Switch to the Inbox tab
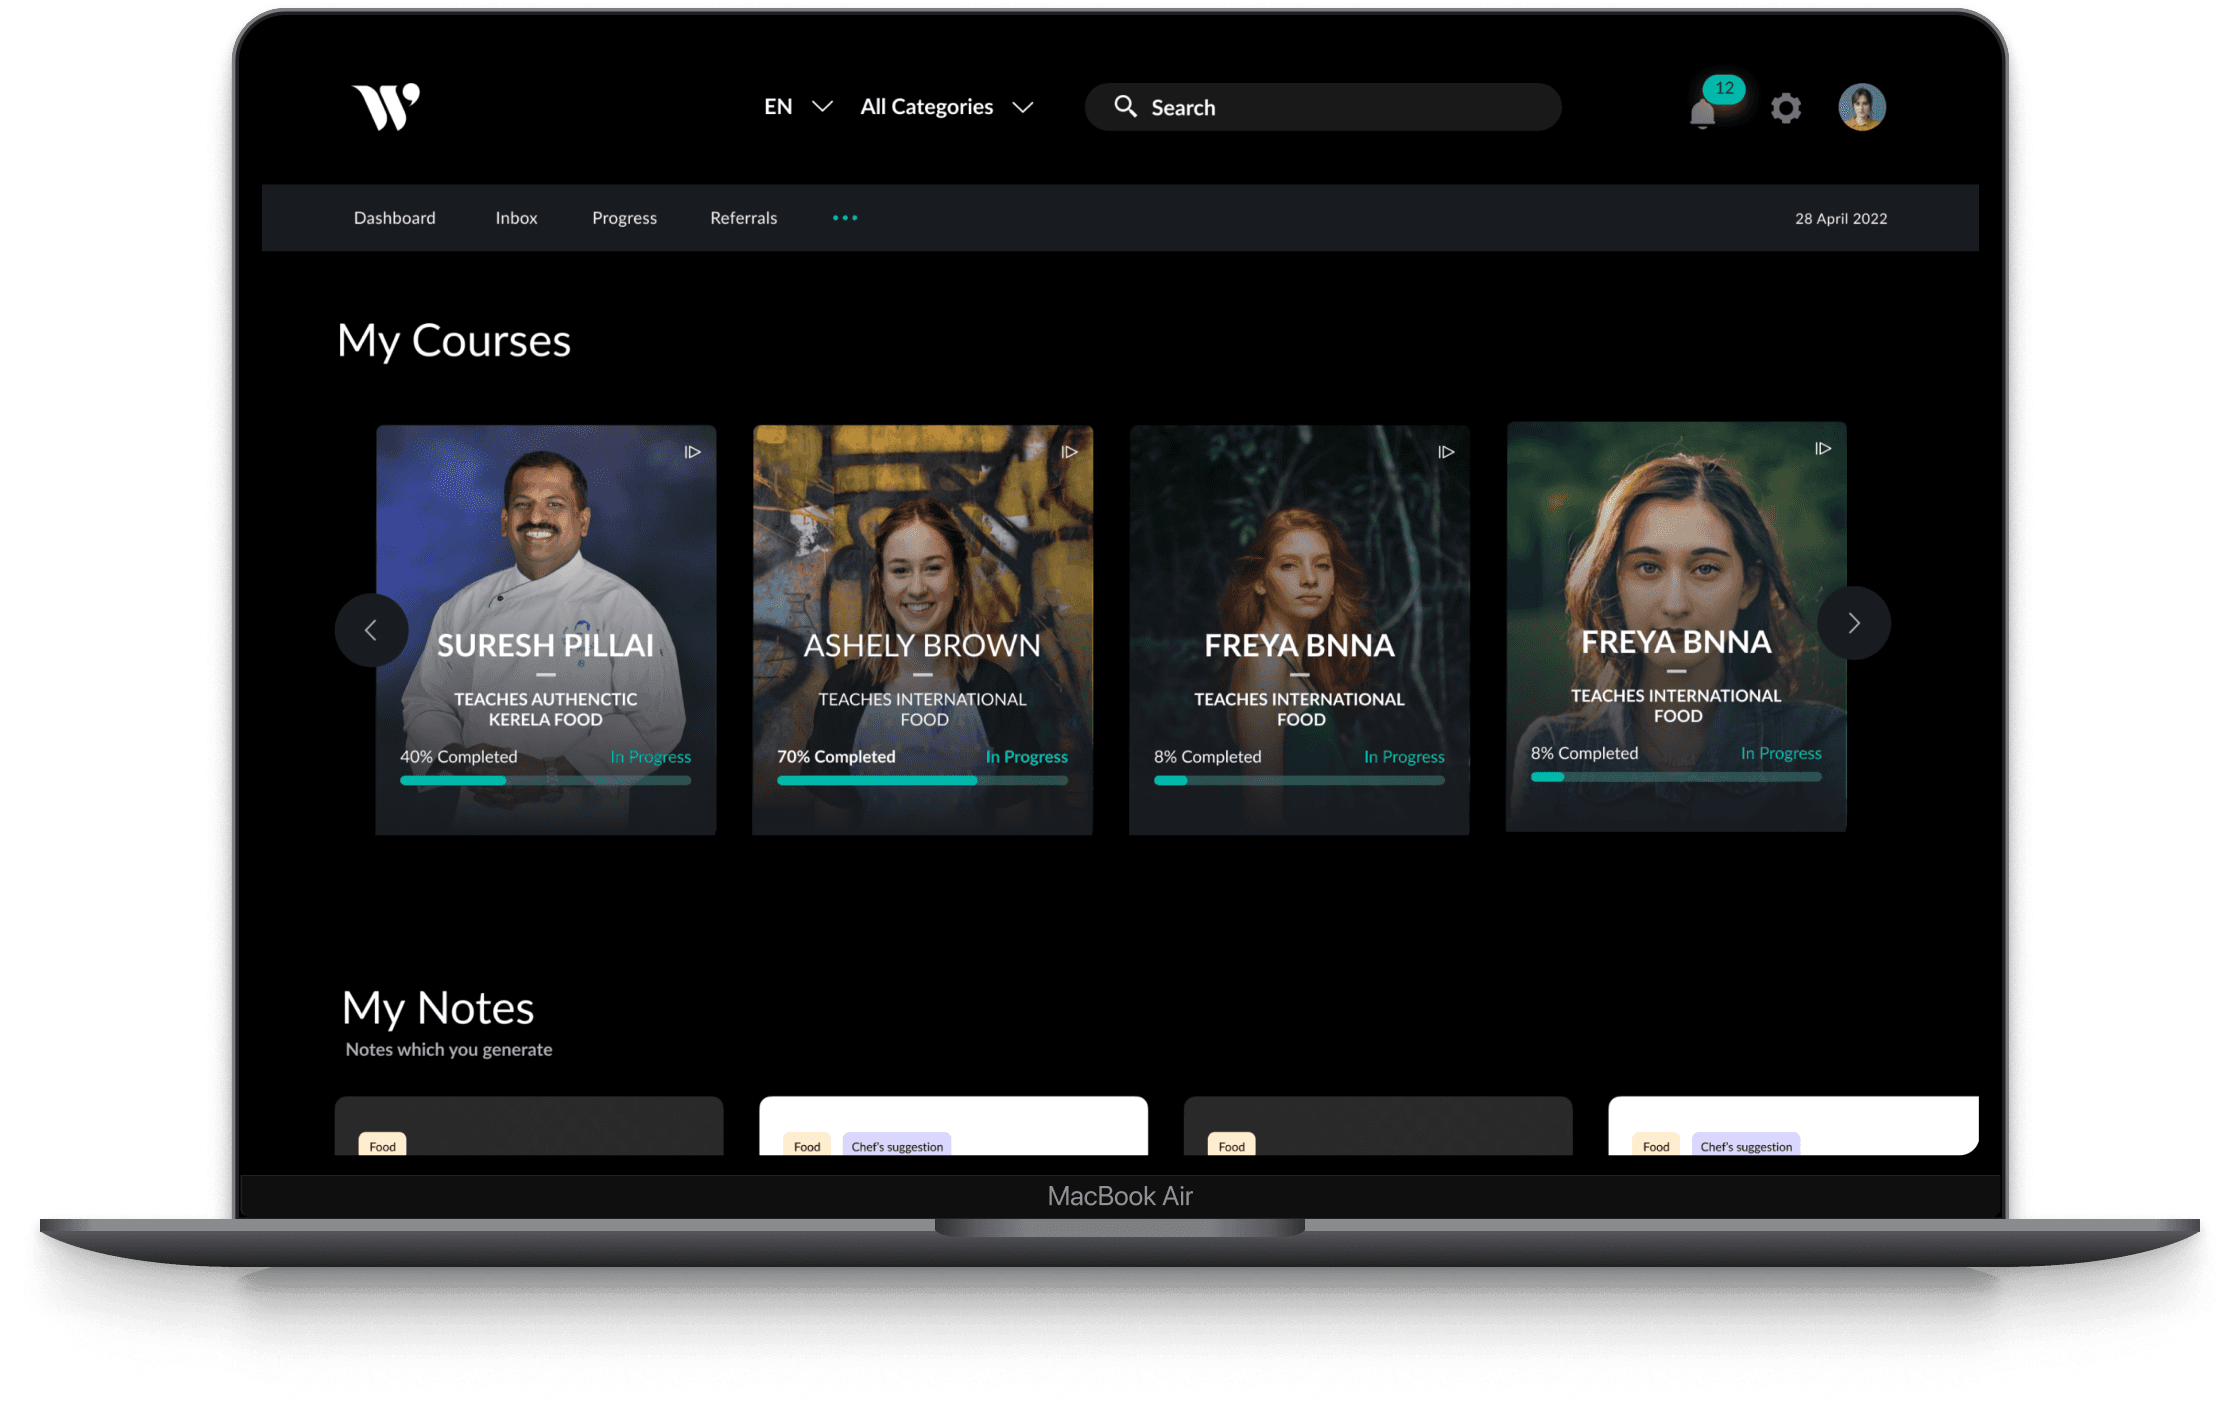Screen dimensions: 2240x1426 tap(516, 218)
